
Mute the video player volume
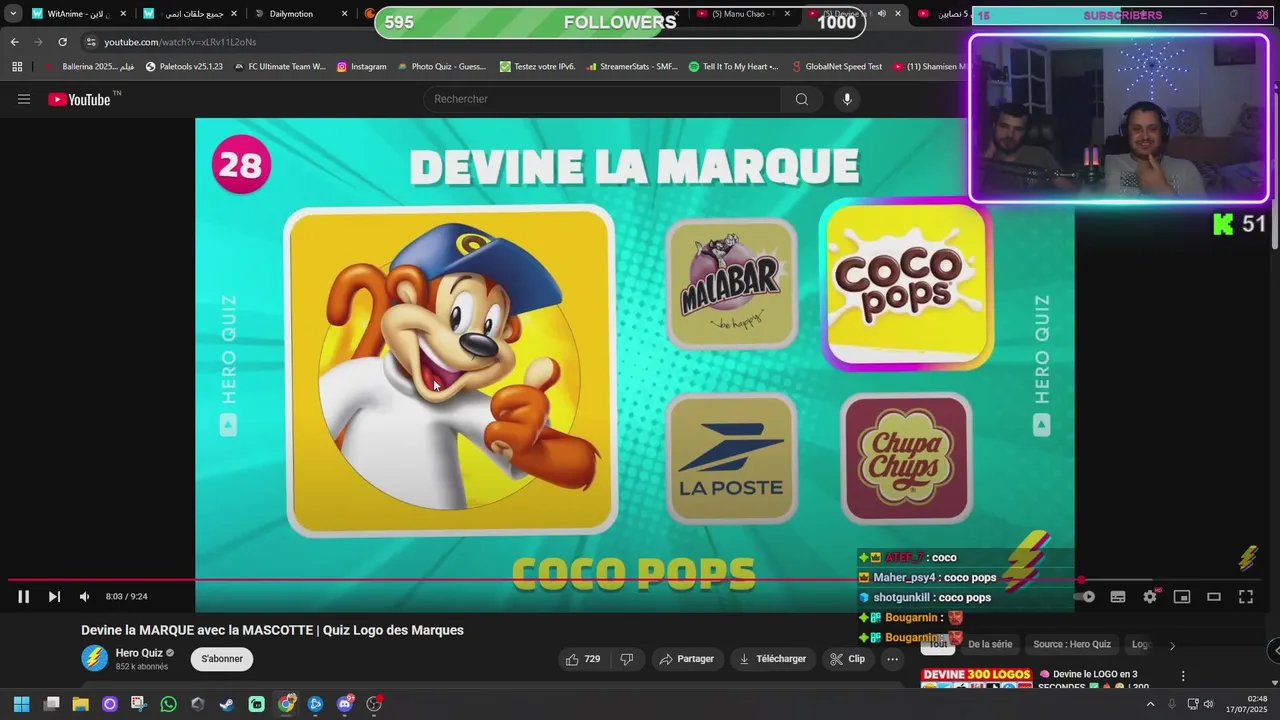click(x=85, y=597)
